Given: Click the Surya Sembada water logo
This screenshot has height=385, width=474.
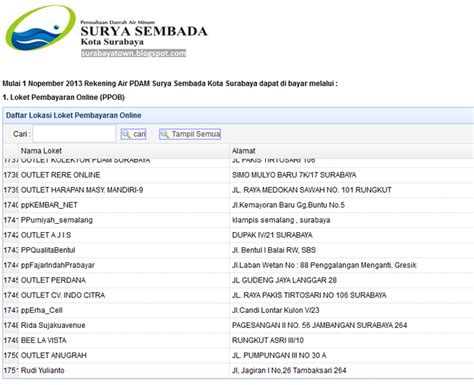Looking at the screenshot, I should click(x=40, y=28).
